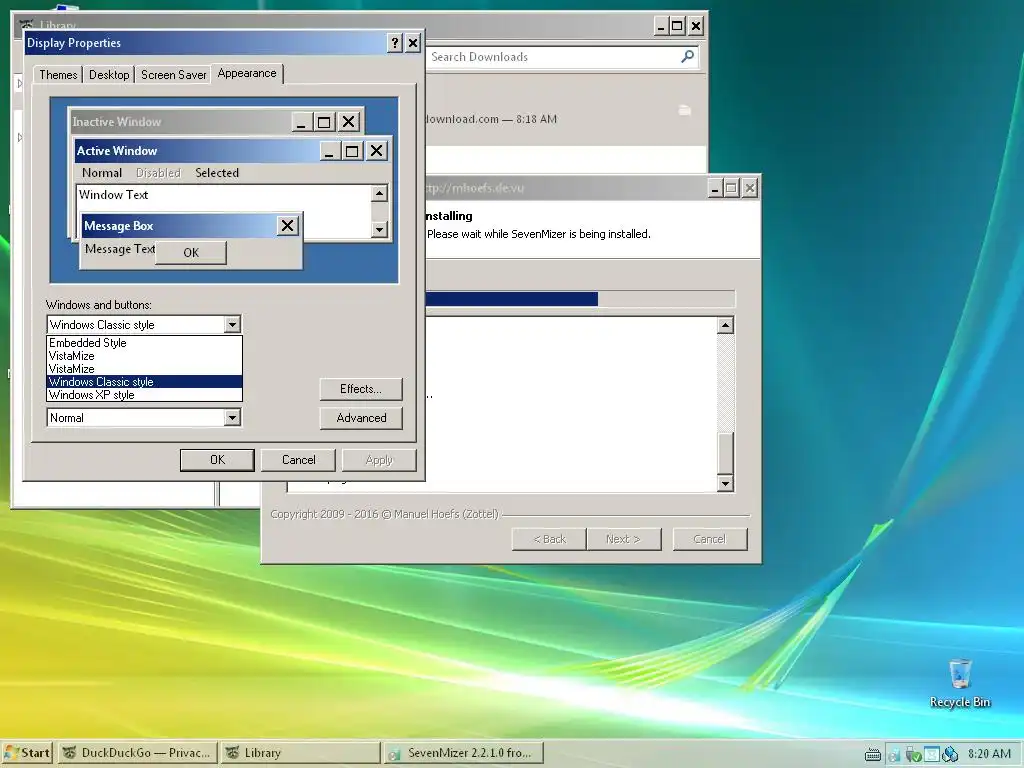Choose Windows Classic style in the list

click(144, 382)
